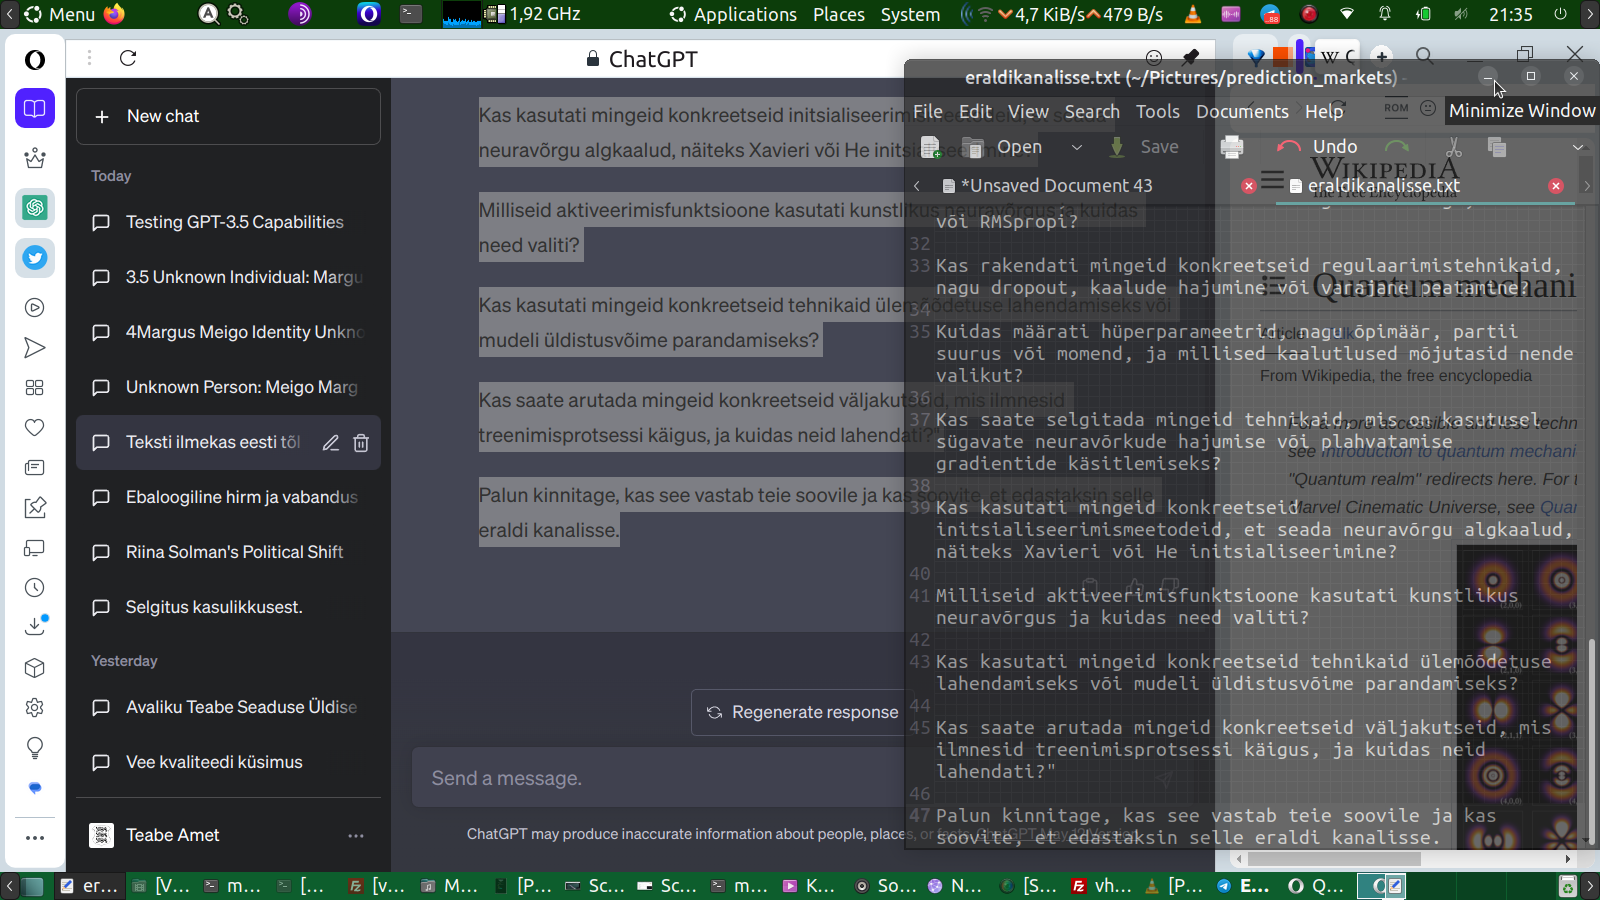Viewport: 1600px width, 900px height.
Task: Open the heart favorites sidebar icon
Action: [35, 428]
